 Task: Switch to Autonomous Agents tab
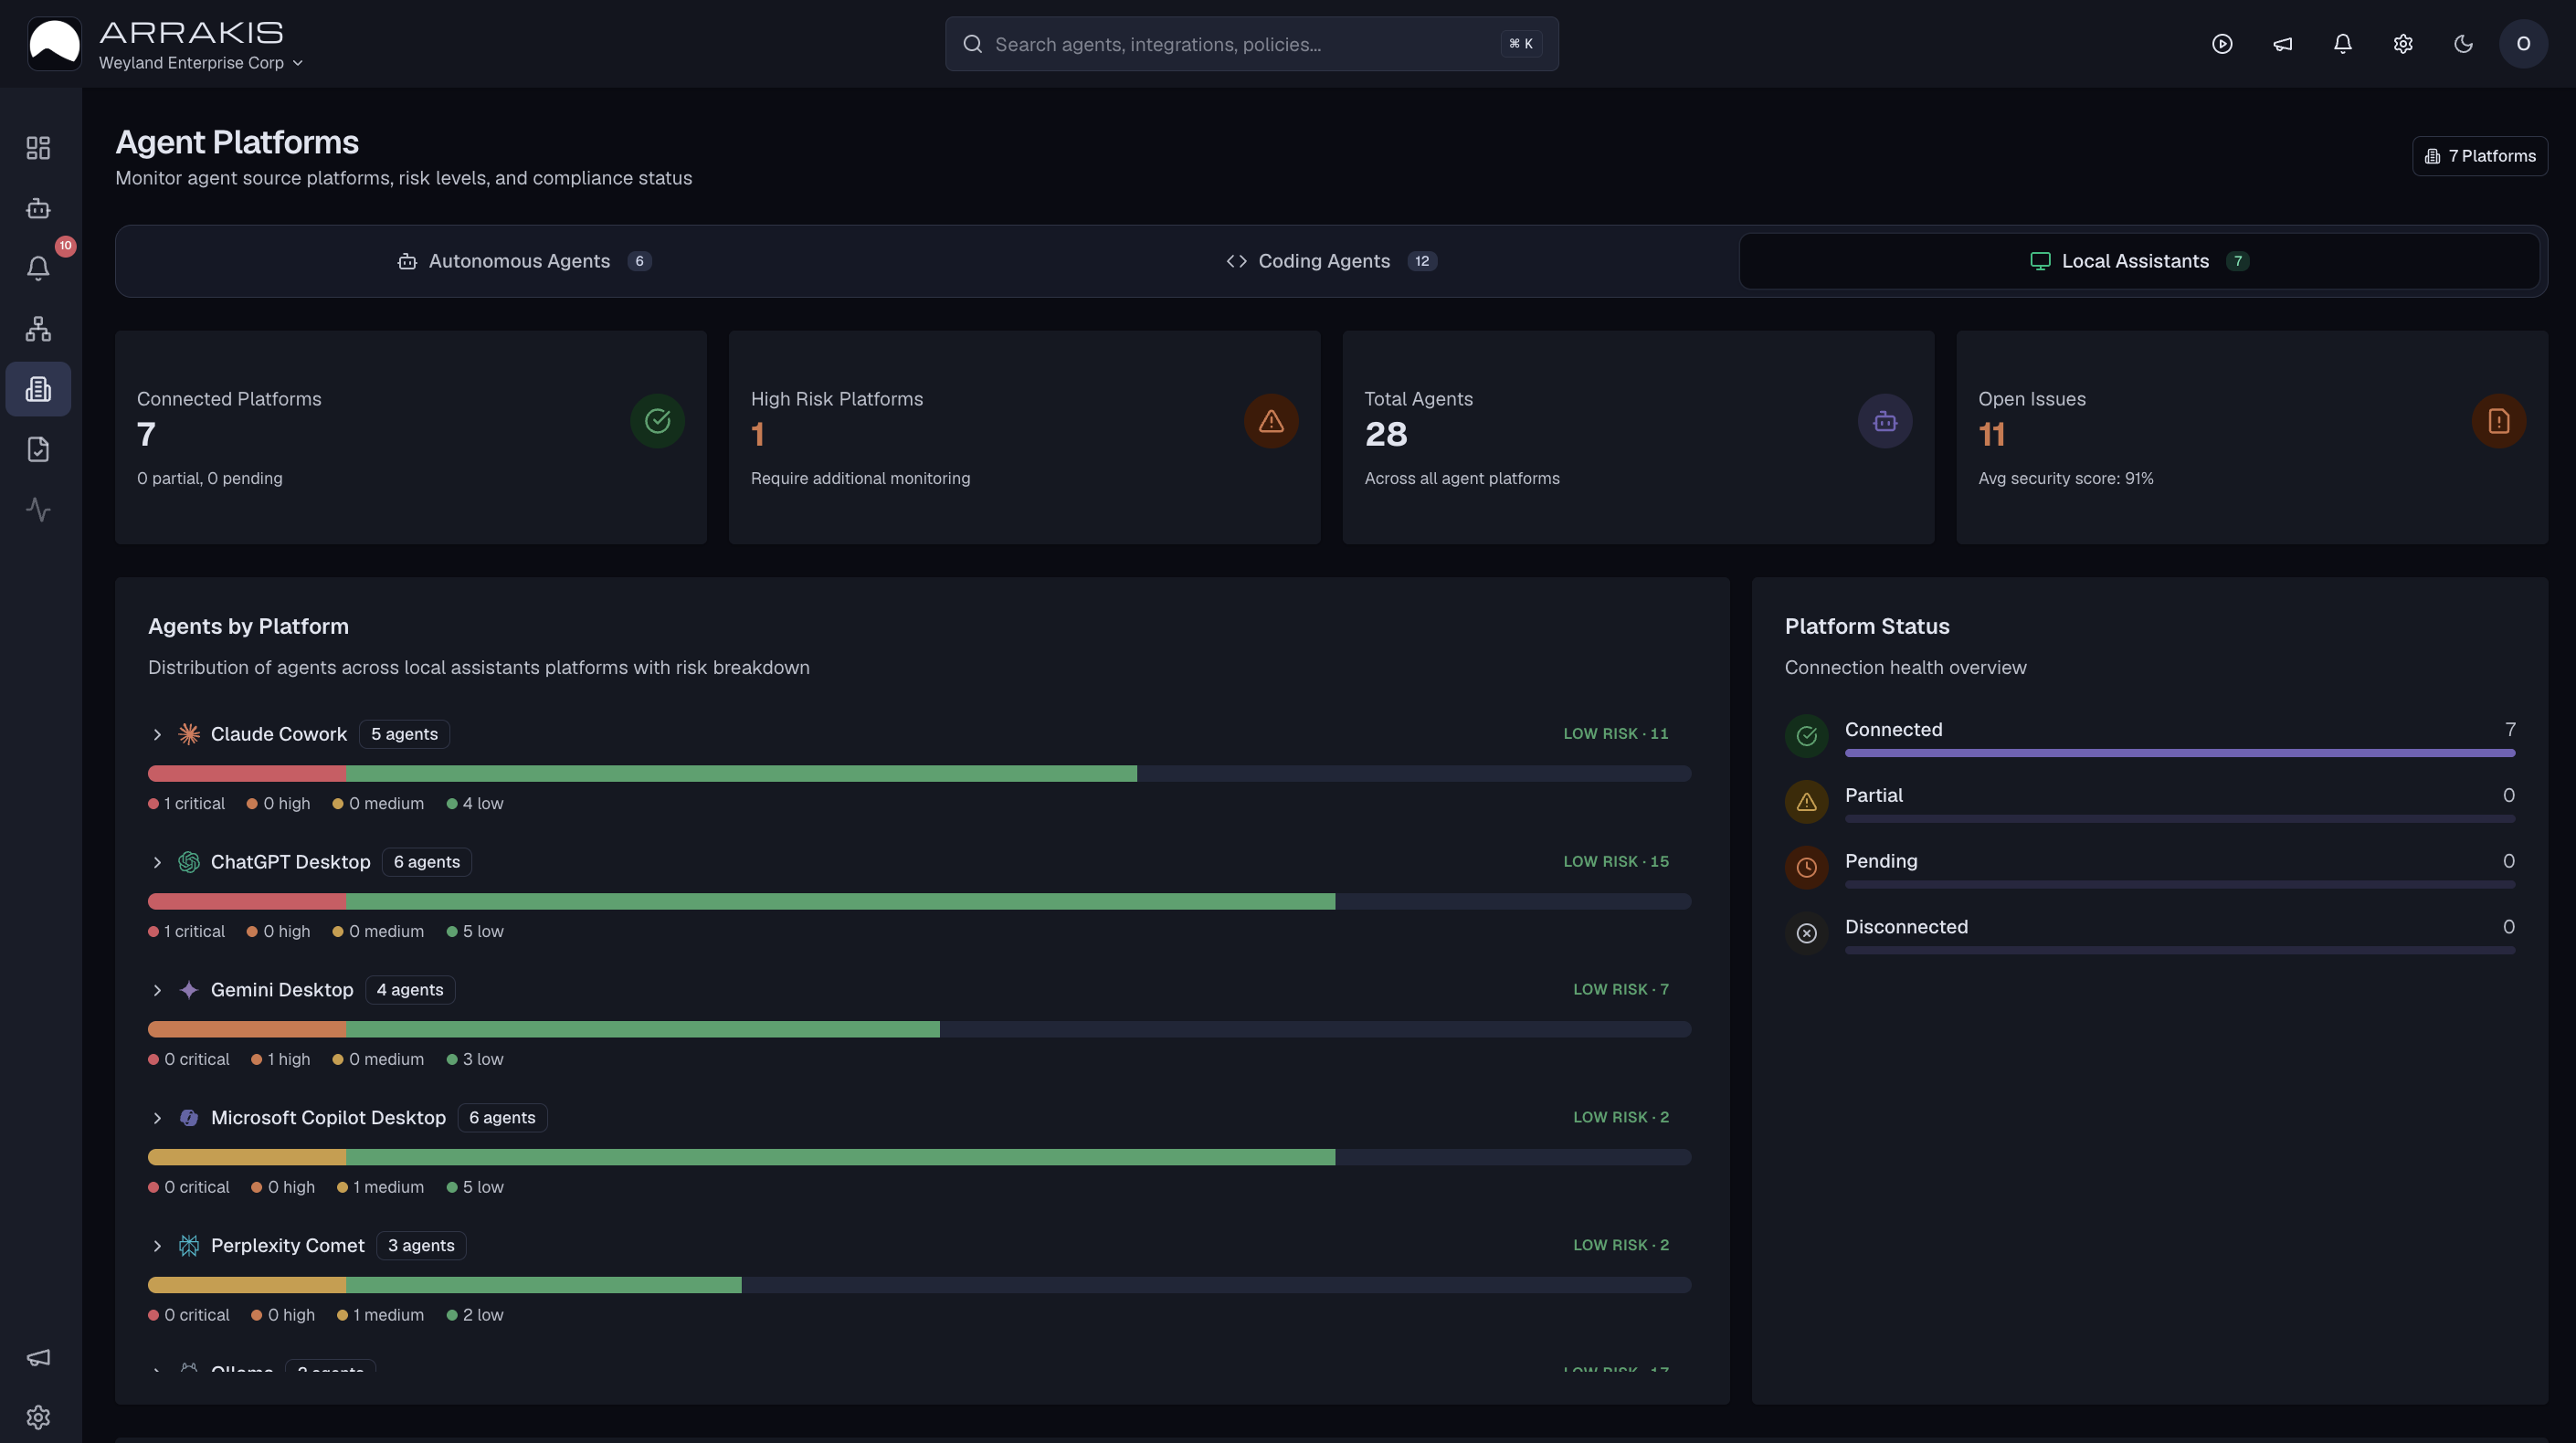pos(524,261)
